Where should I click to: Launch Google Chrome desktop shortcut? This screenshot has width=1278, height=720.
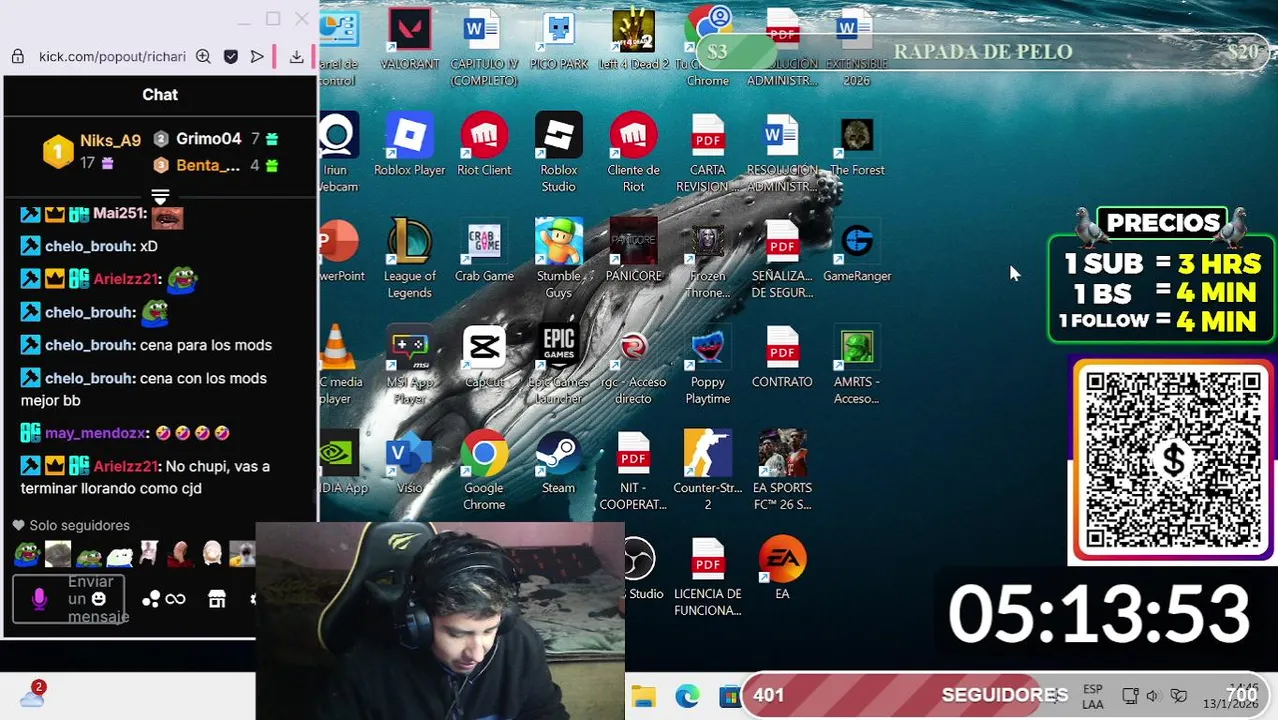coord(484,472)
